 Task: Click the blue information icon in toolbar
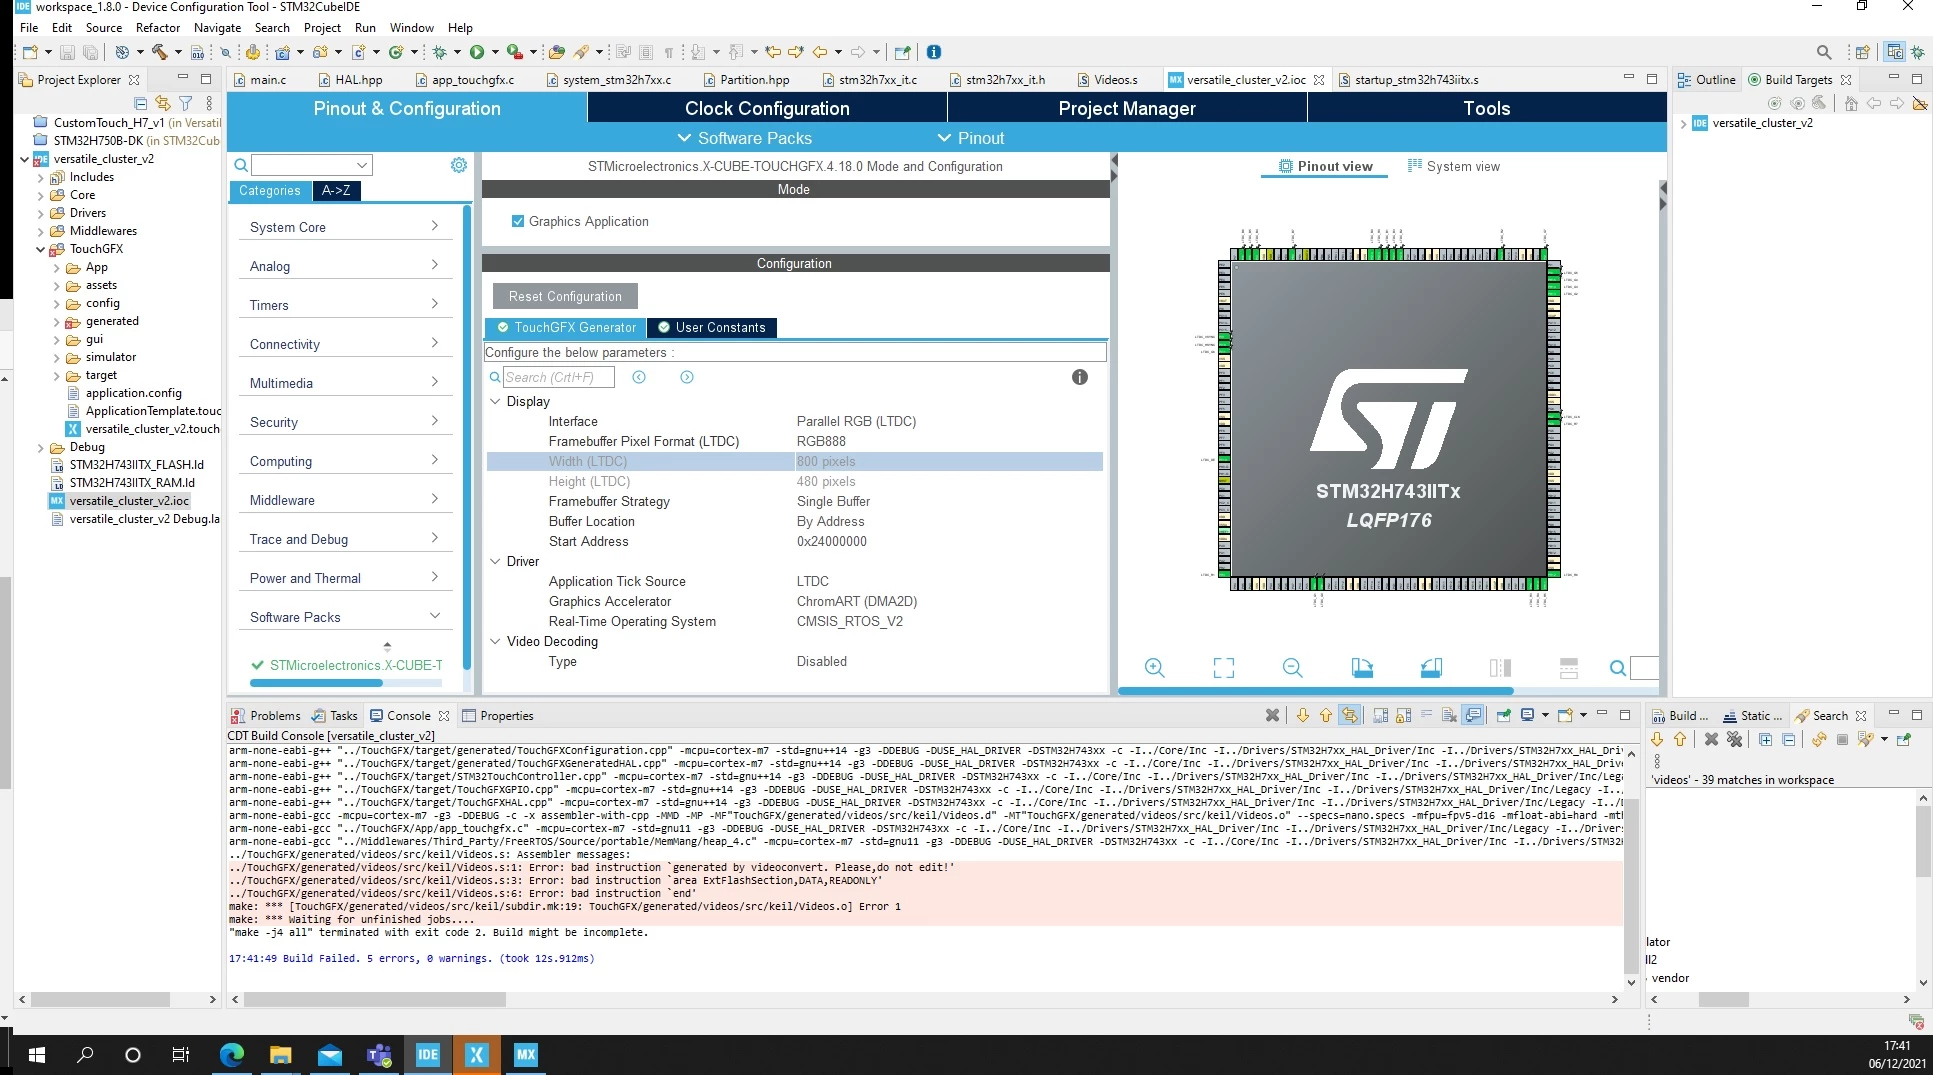click(934, 52)
